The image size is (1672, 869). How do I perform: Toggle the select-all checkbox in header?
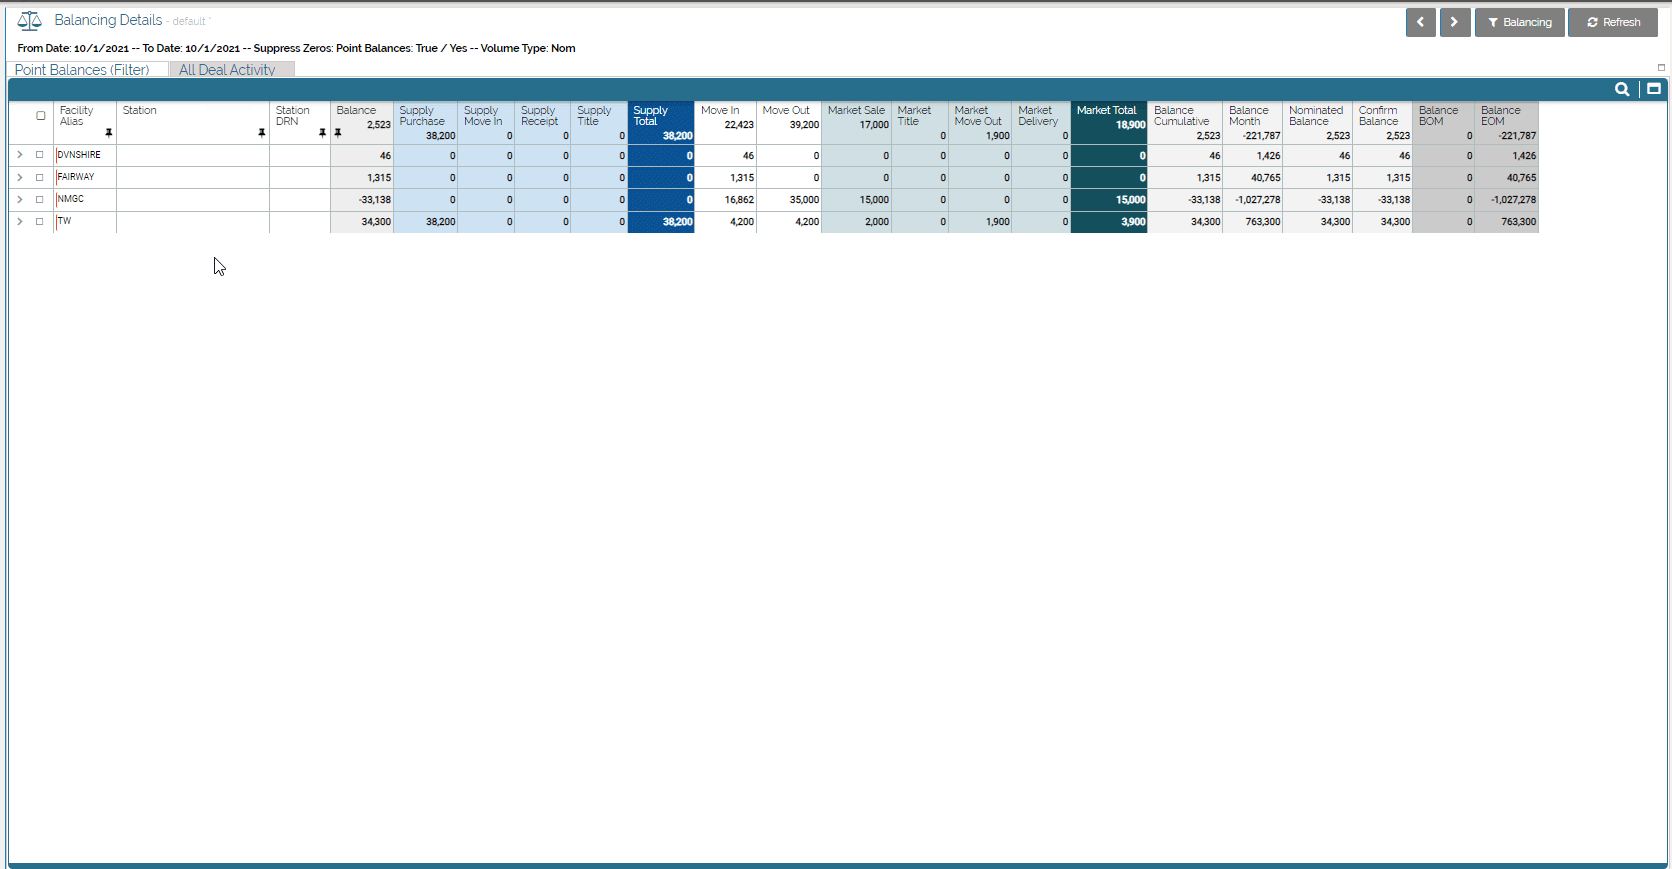tap(41, 116)
